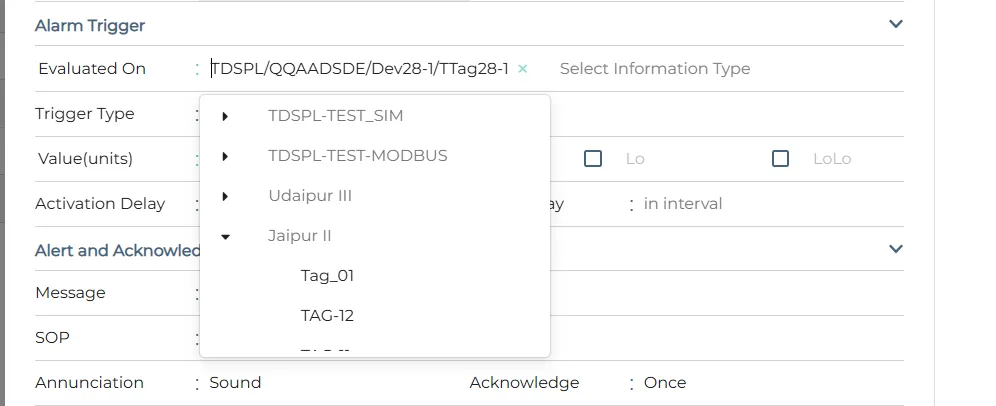Select the TDSPL-TEST-MODBUS tree label
The width and height of the screenshot is (996, 406).
tap(357, 156)
